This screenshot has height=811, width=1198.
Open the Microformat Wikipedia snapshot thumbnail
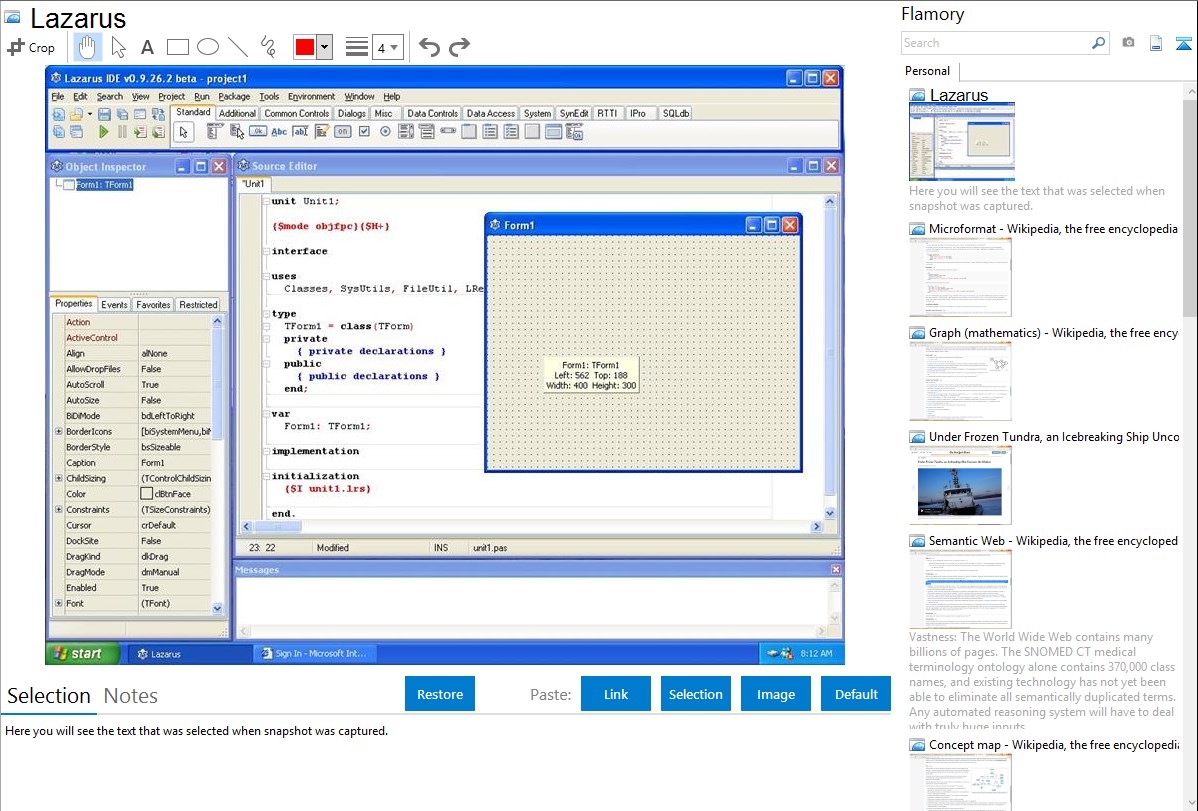pyautogui.click(x=960, y=277)
